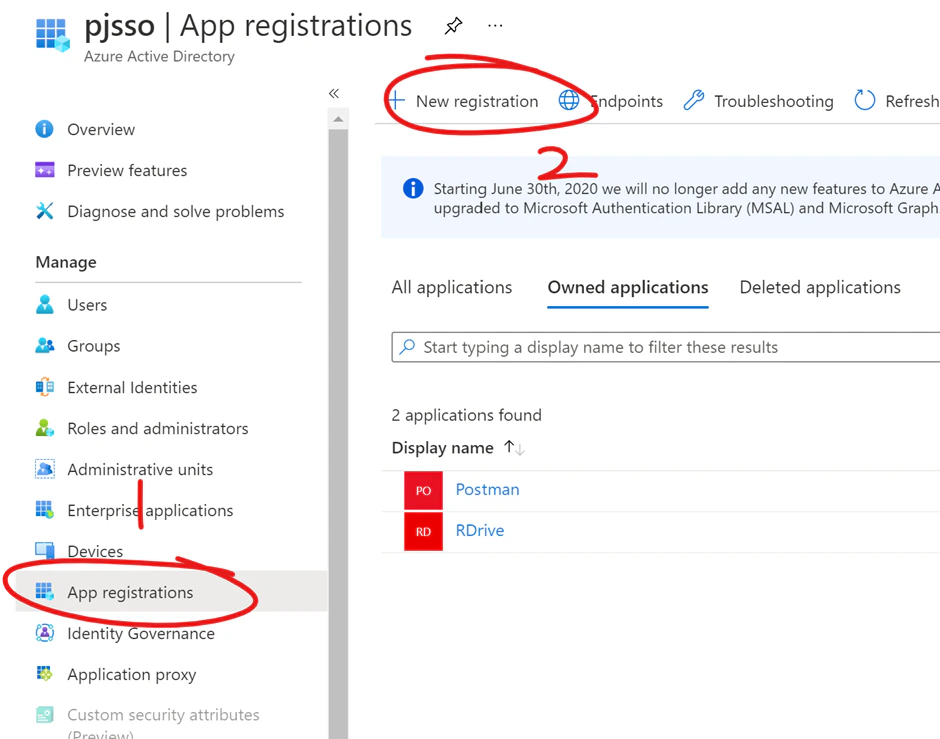Open the Deleted applications tab
Screen dimensions: 940x739
(819, 287)
